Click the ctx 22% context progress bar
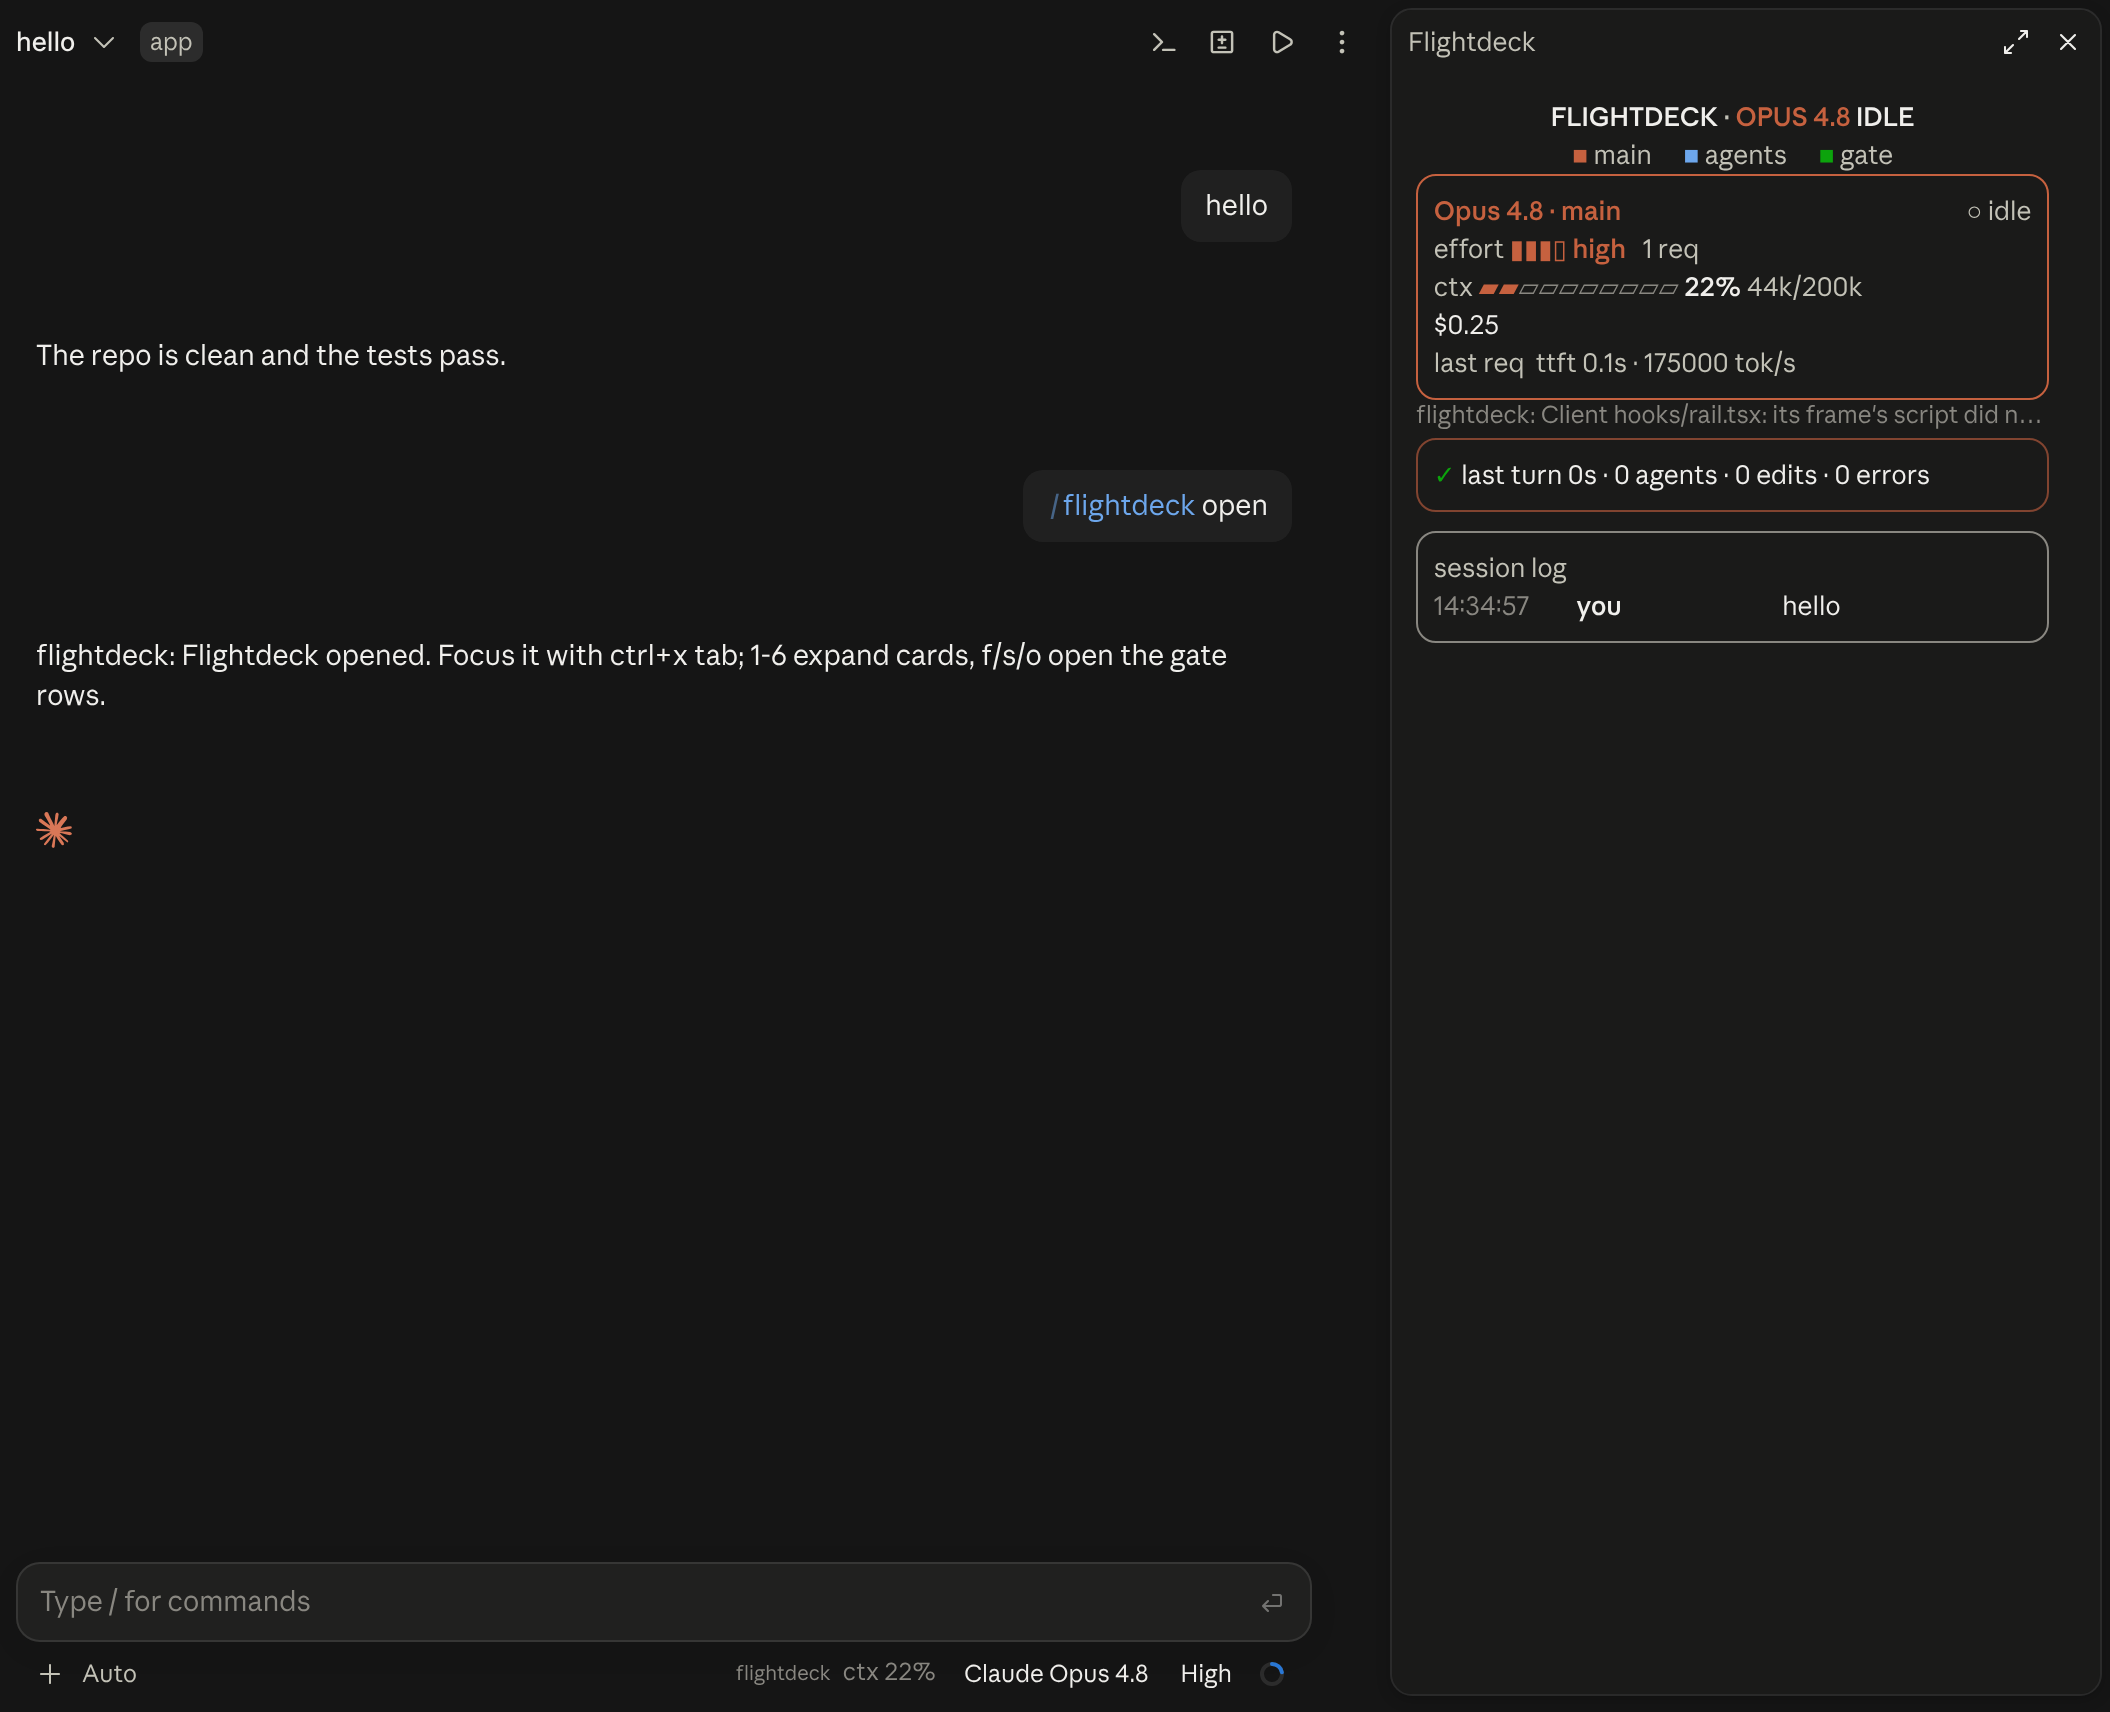The width and height of the screenshot is (2110, 1712). [x=1578, y=288]
